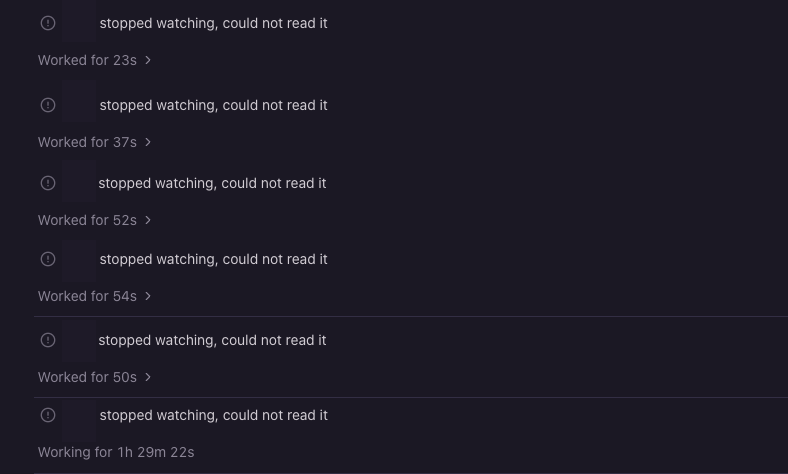Viewport: 788px width, 474px height.
Task: Show details of Worked for 50s
Action: pos(94,377)
